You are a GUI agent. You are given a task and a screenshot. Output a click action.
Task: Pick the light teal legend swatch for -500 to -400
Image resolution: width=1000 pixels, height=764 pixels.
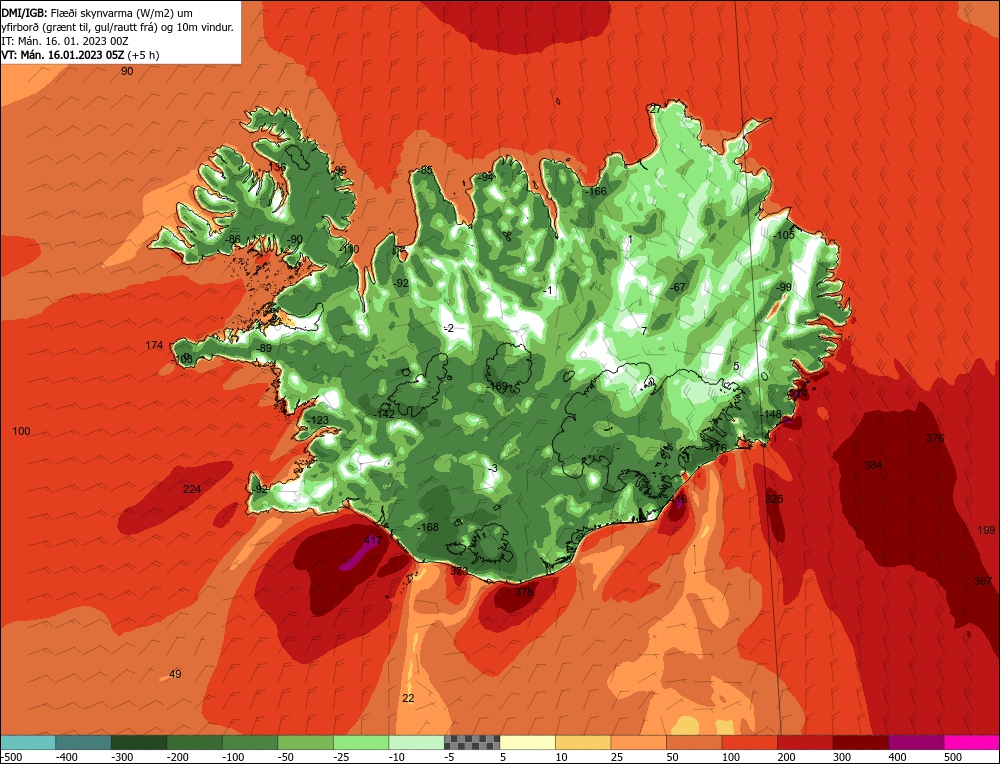[x=28, y=742]
